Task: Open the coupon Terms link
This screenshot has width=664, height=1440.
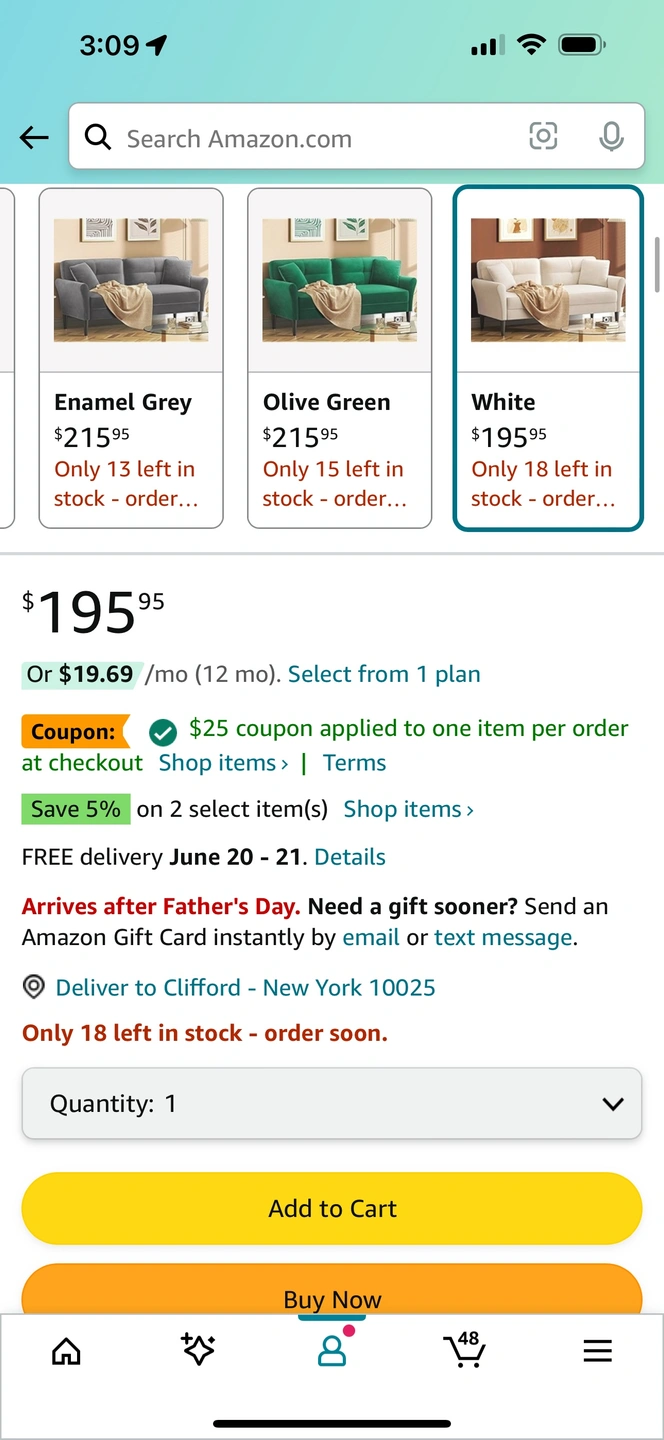Action: (x=354, y=763)
